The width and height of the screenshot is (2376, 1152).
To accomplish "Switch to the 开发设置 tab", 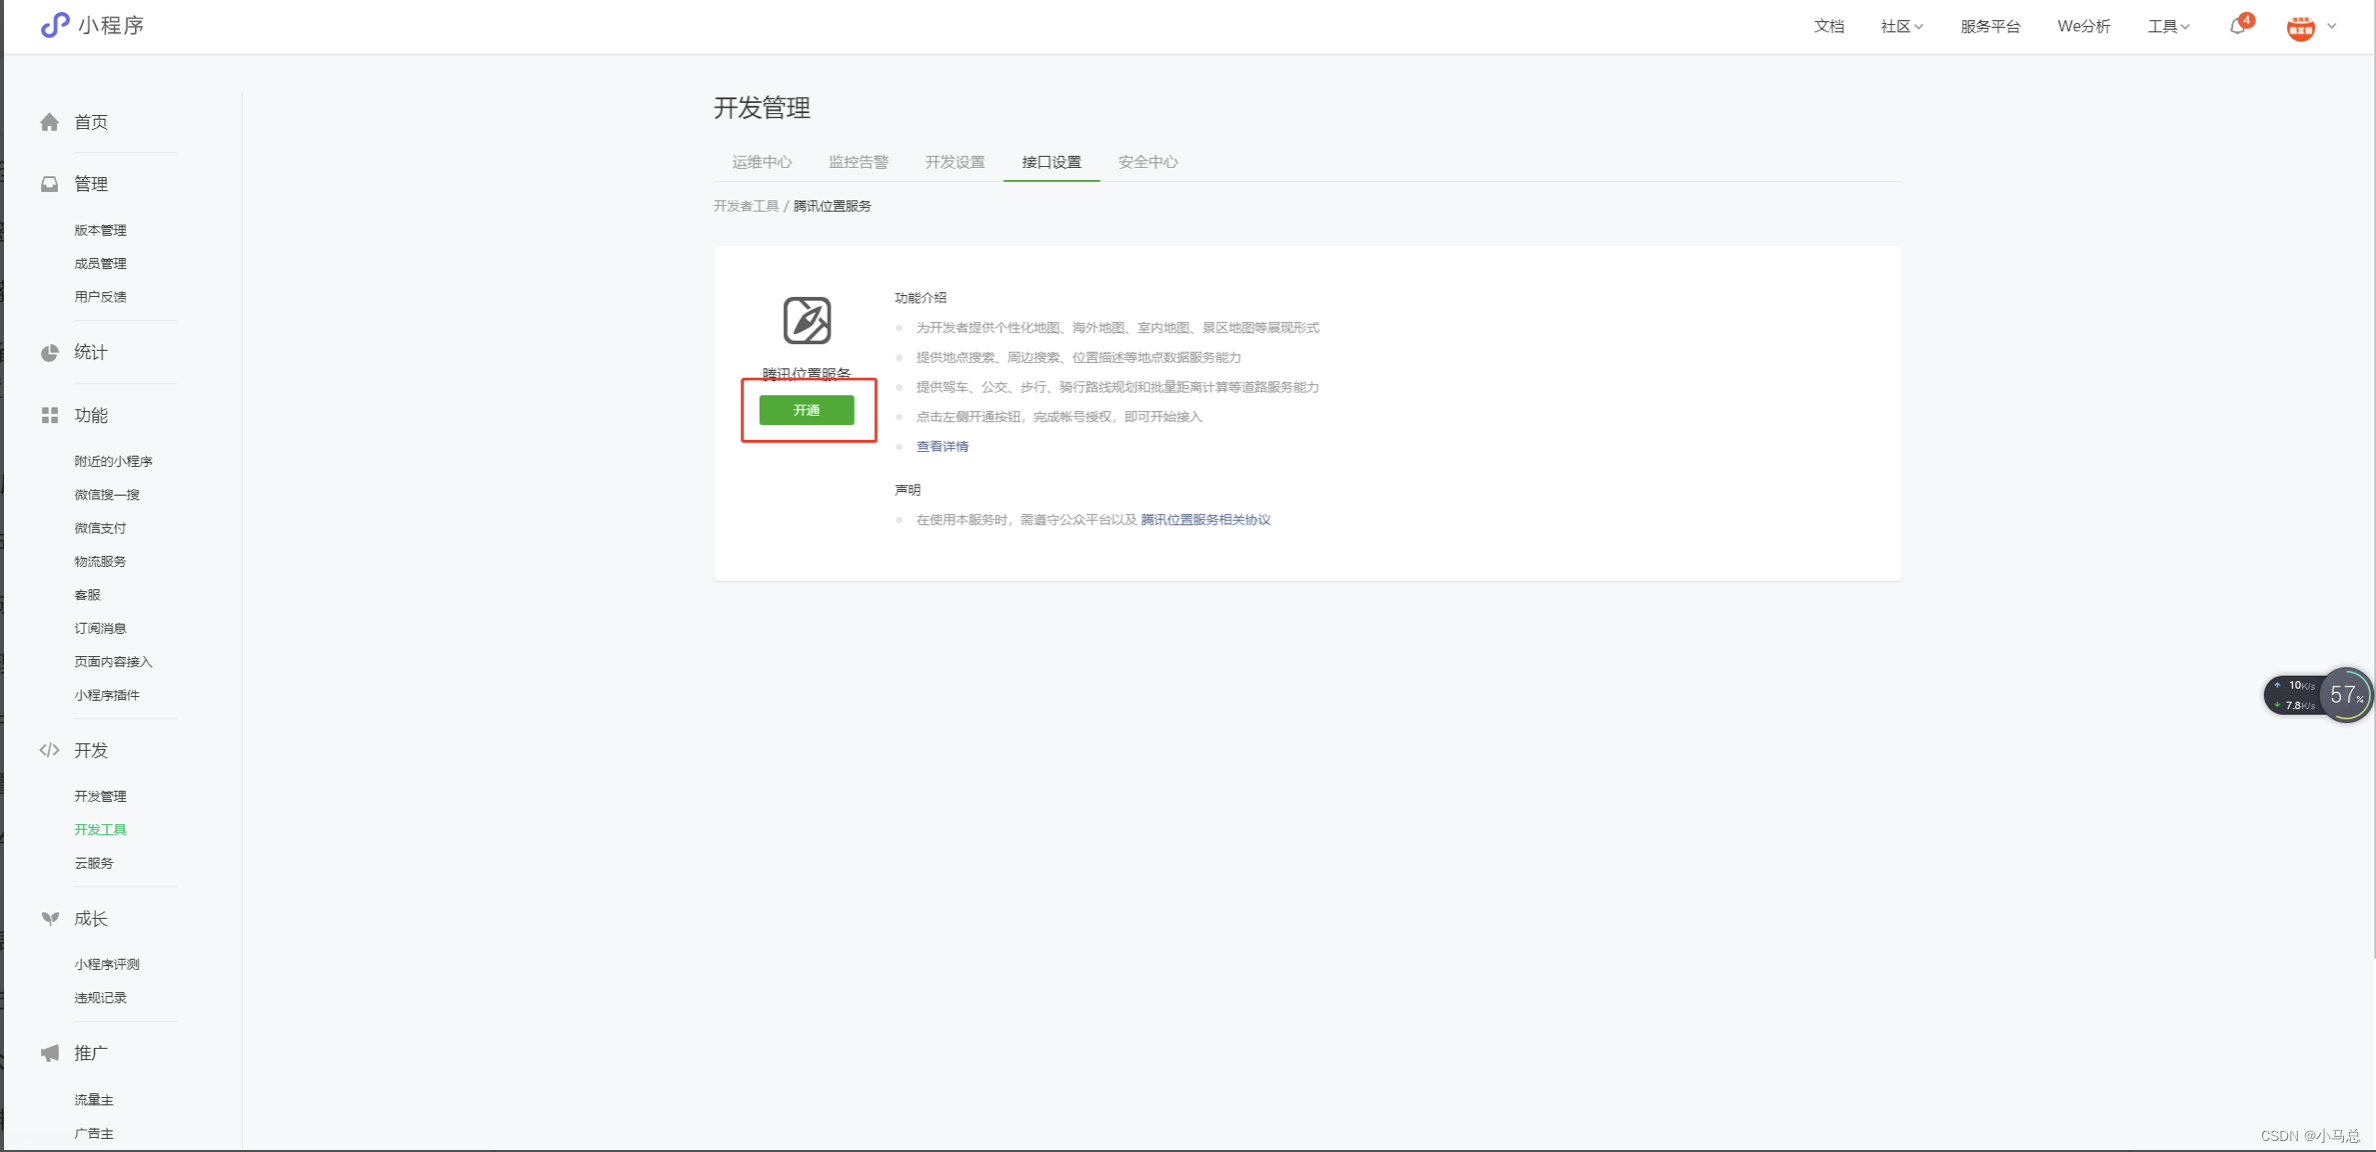I will tap(954, 162).
